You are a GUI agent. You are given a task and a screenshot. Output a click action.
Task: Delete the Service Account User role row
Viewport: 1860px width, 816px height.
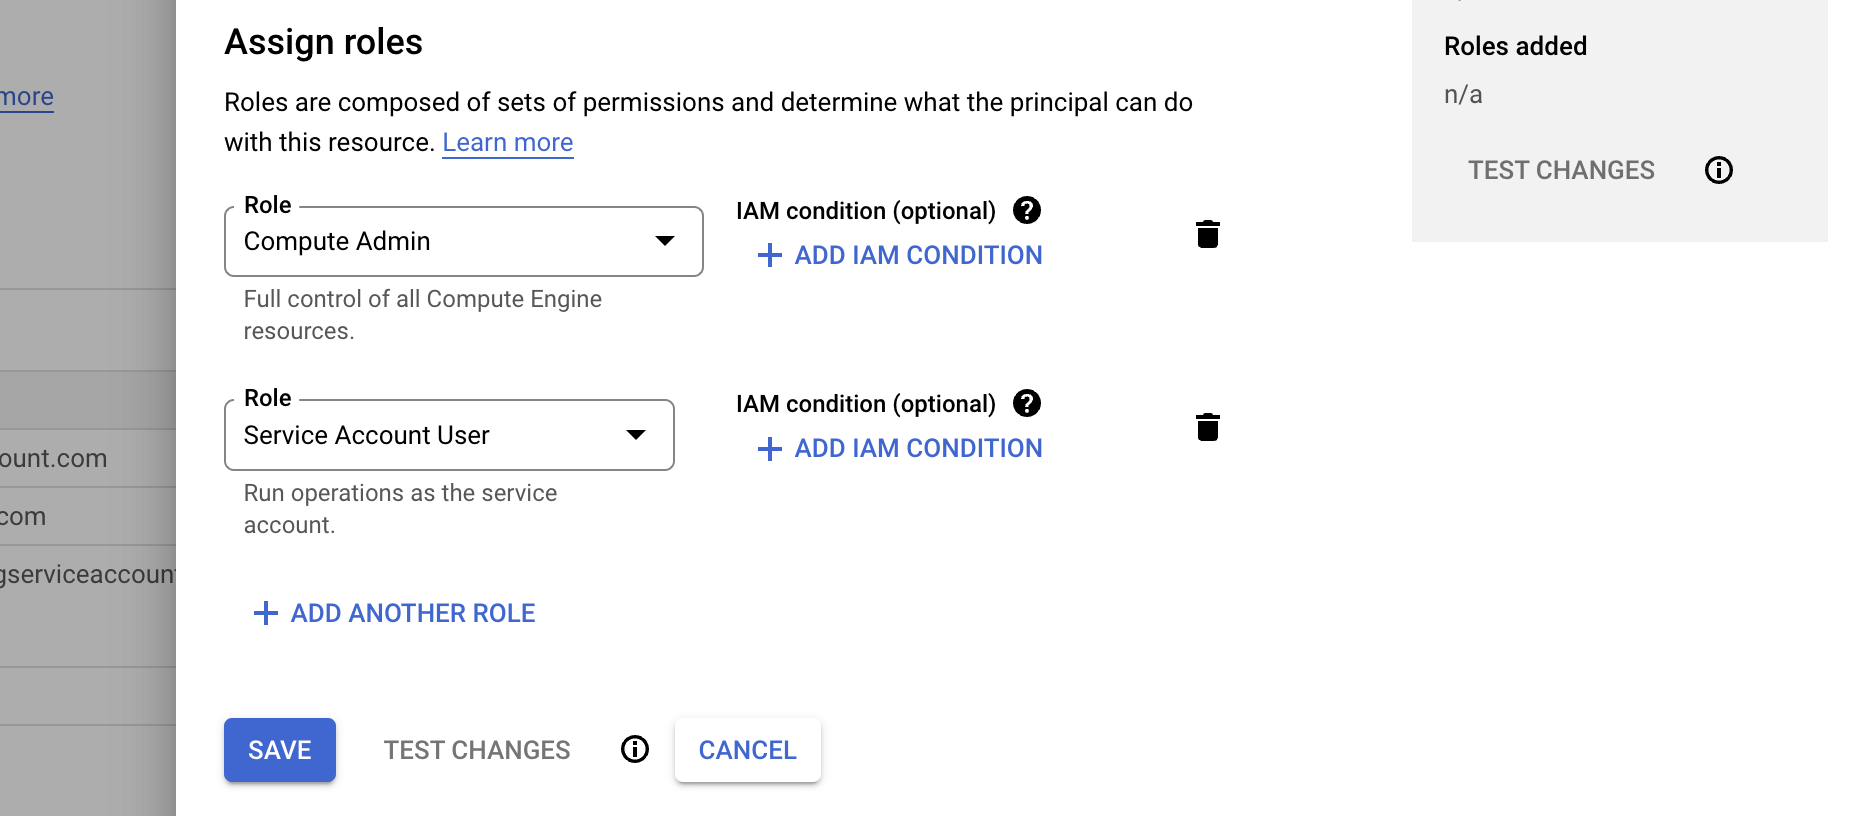point(1207,427)
